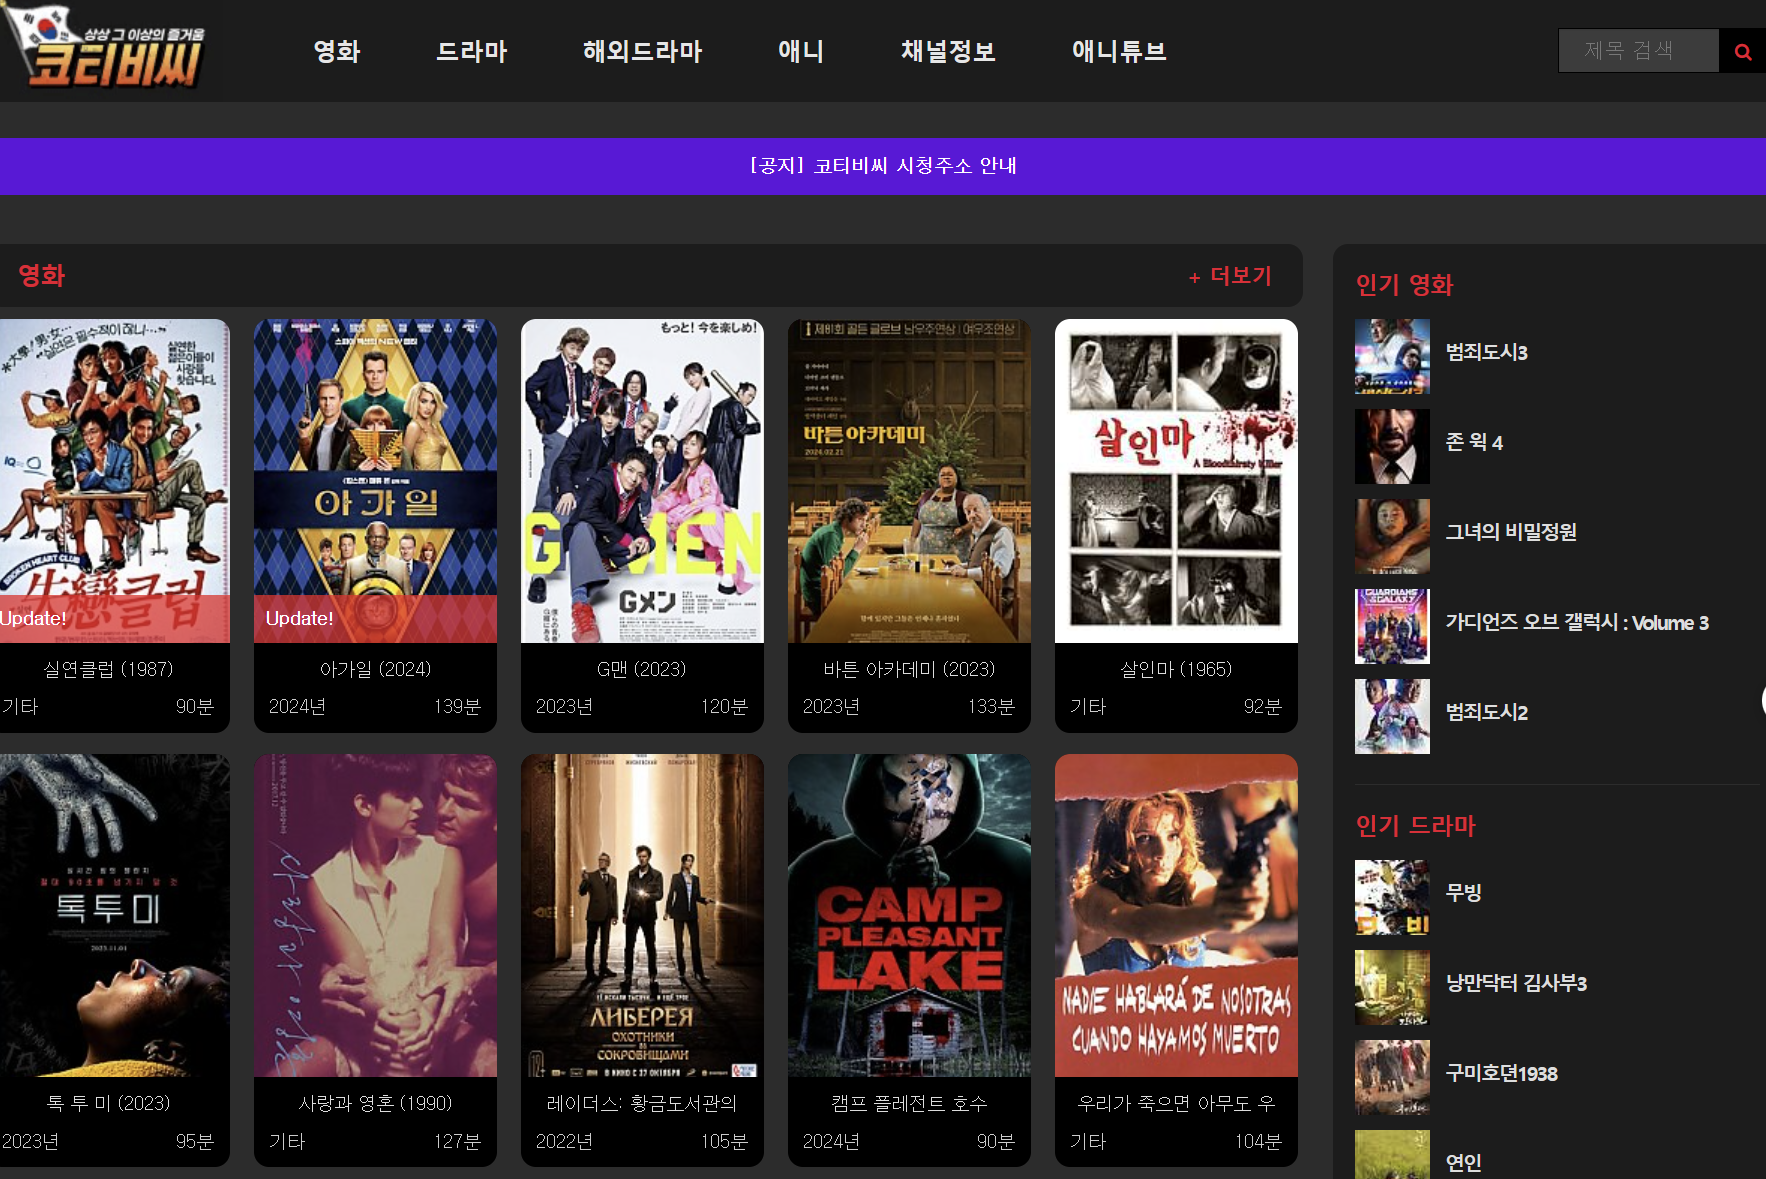Click the 구미호뎐1938 thumbnail
Image resolution: width=1766 pixels, height=1179 pixels.
pos(1392,1077)
